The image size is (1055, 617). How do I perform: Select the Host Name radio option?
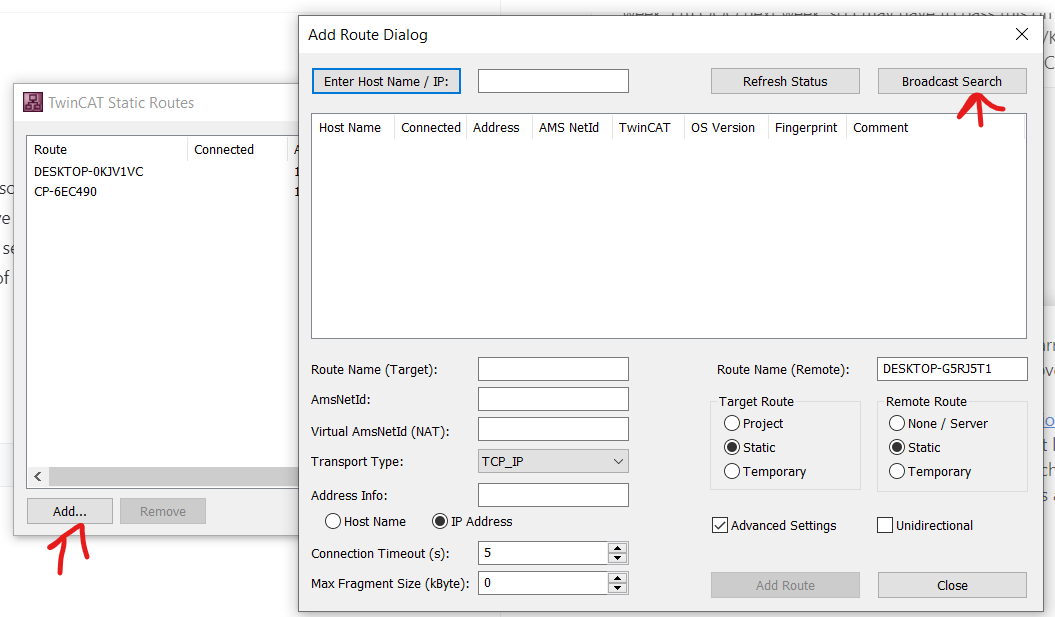point(334,521)
